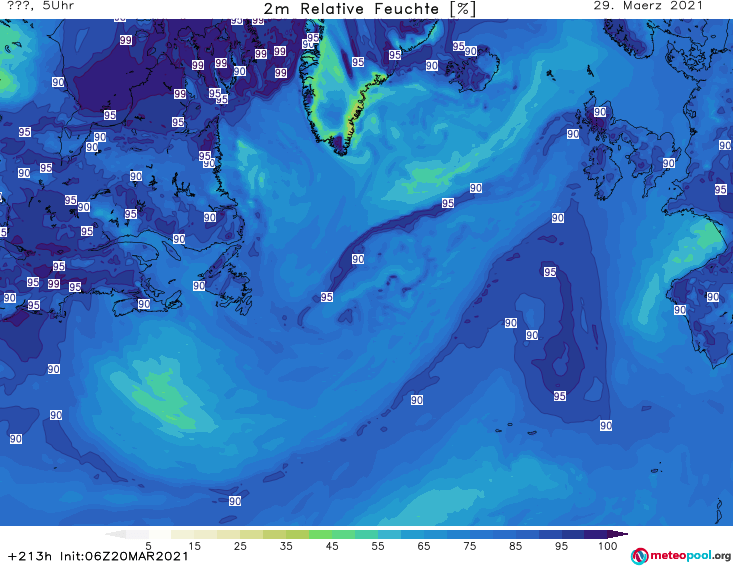
Task: Click the legend value '15'
Action: tap(194, 546)
